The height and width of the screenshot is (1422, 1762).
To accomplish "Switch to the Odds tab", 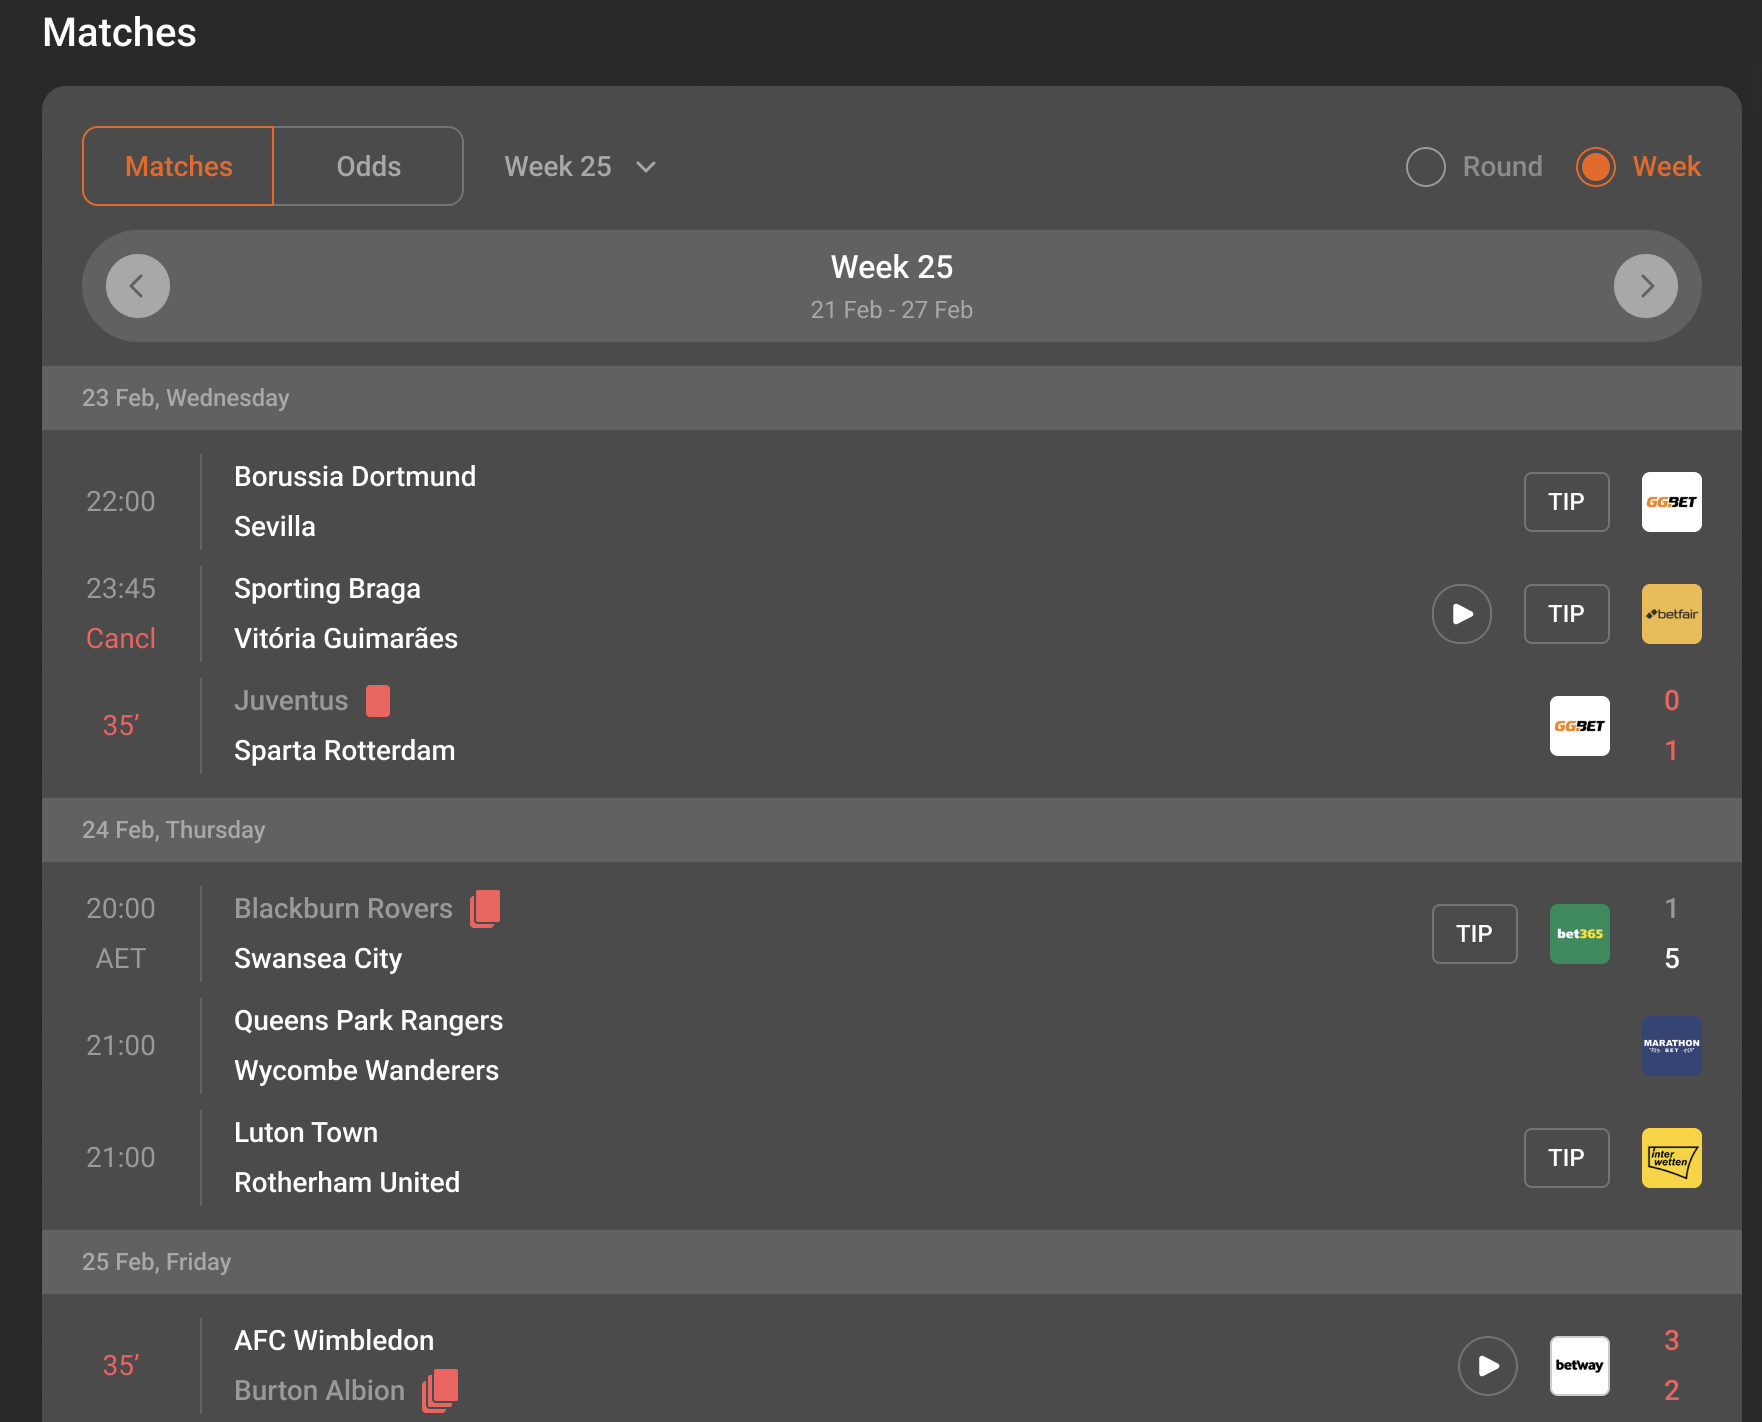I will tap(367, 166).
